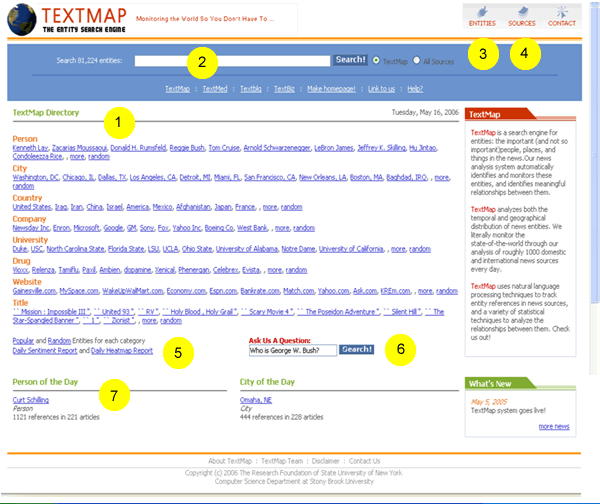Open TextMap Team footer link
600x504 pixels.
282,461
